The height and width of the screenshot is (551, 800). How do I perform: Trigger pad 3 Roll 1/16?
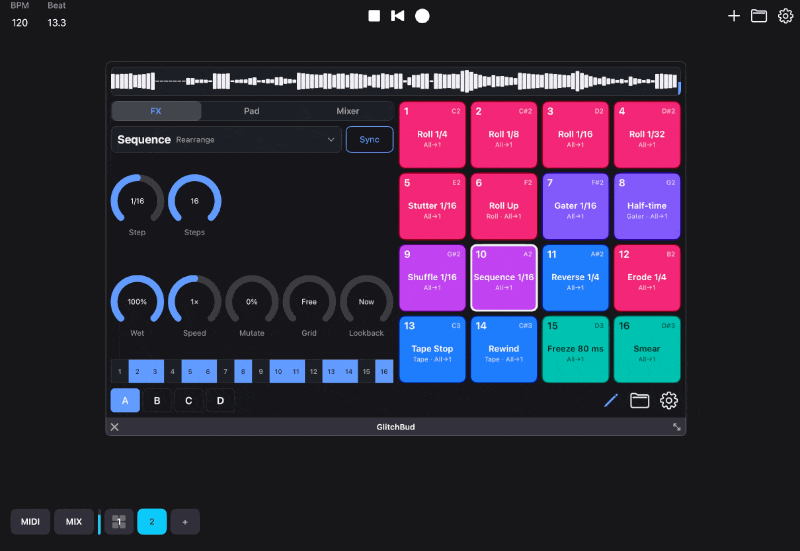point(576,135)
